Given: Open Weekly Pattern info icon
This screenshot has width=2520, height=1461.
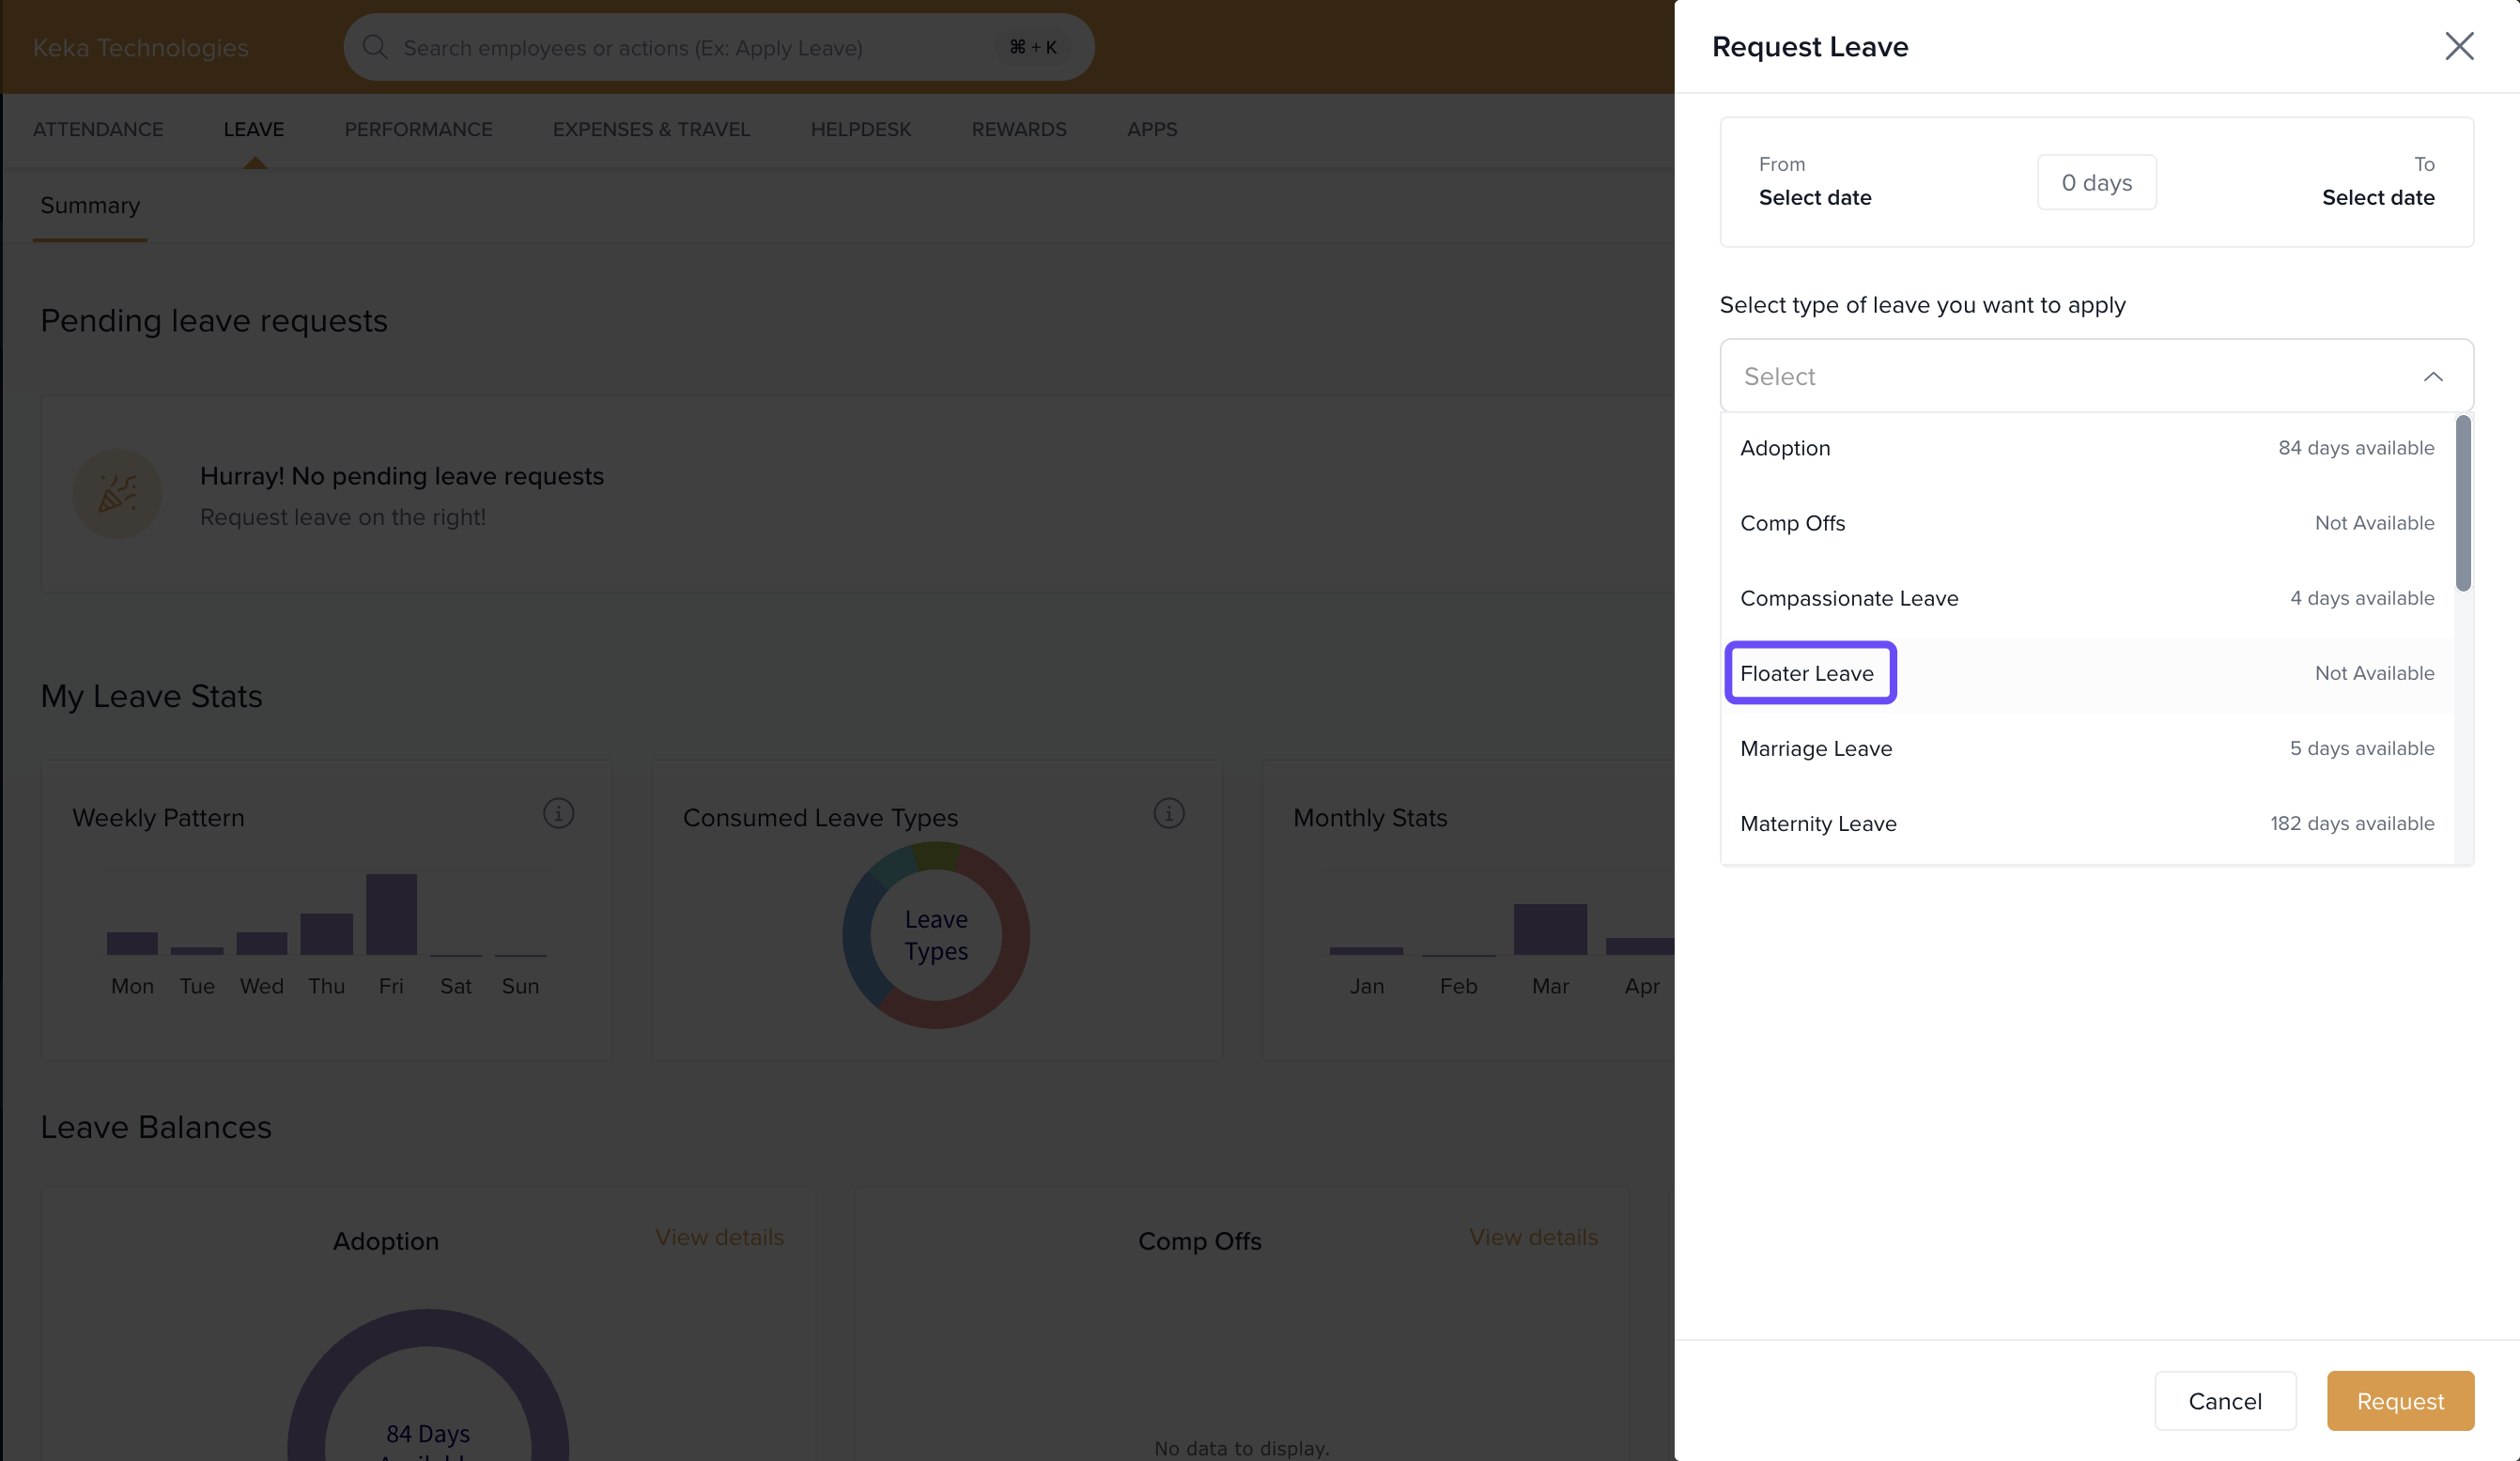Looking at the screenshot, I should [x=558, y=813].
